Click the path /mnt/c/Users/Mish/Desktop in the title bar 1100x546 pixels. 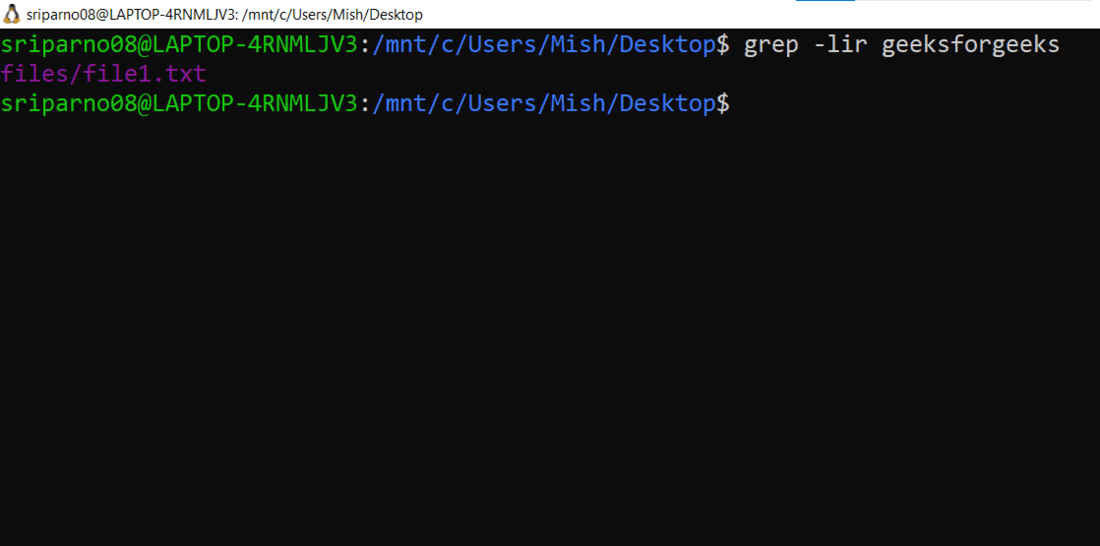coord(333,14)
